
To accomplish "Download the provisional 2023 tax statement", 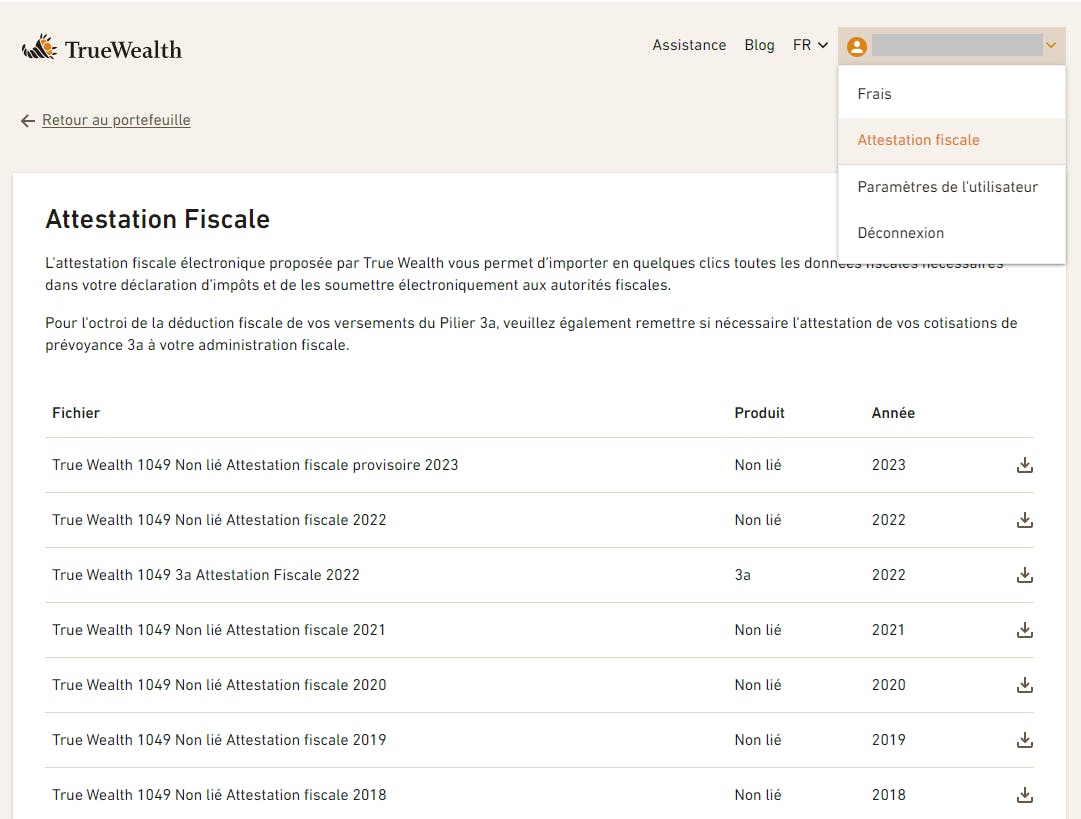I will pos(1024,465).
